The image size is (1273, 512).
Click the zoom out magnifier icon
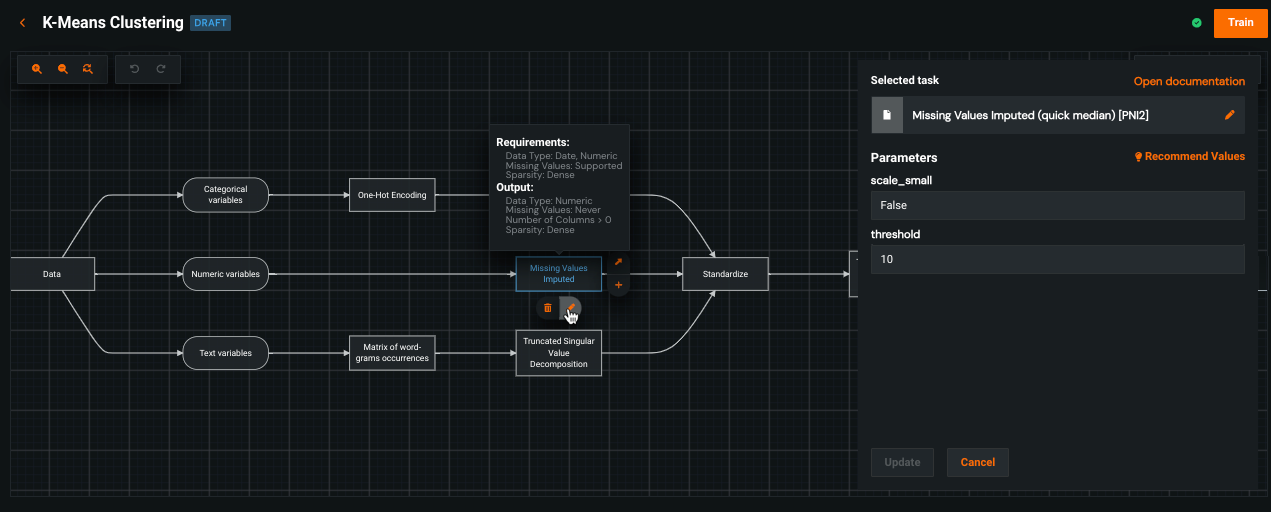click(63, 69)
